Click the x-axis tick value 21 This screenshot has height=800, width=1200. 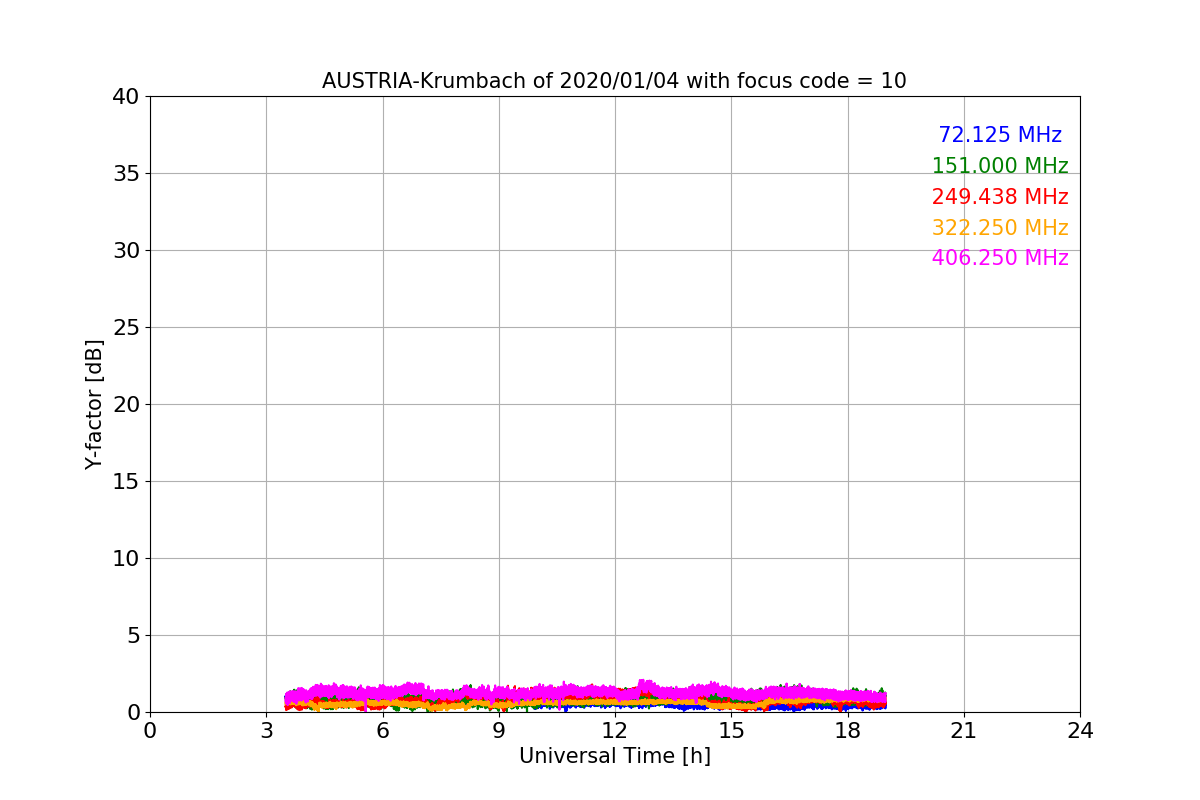click(964, 731)
